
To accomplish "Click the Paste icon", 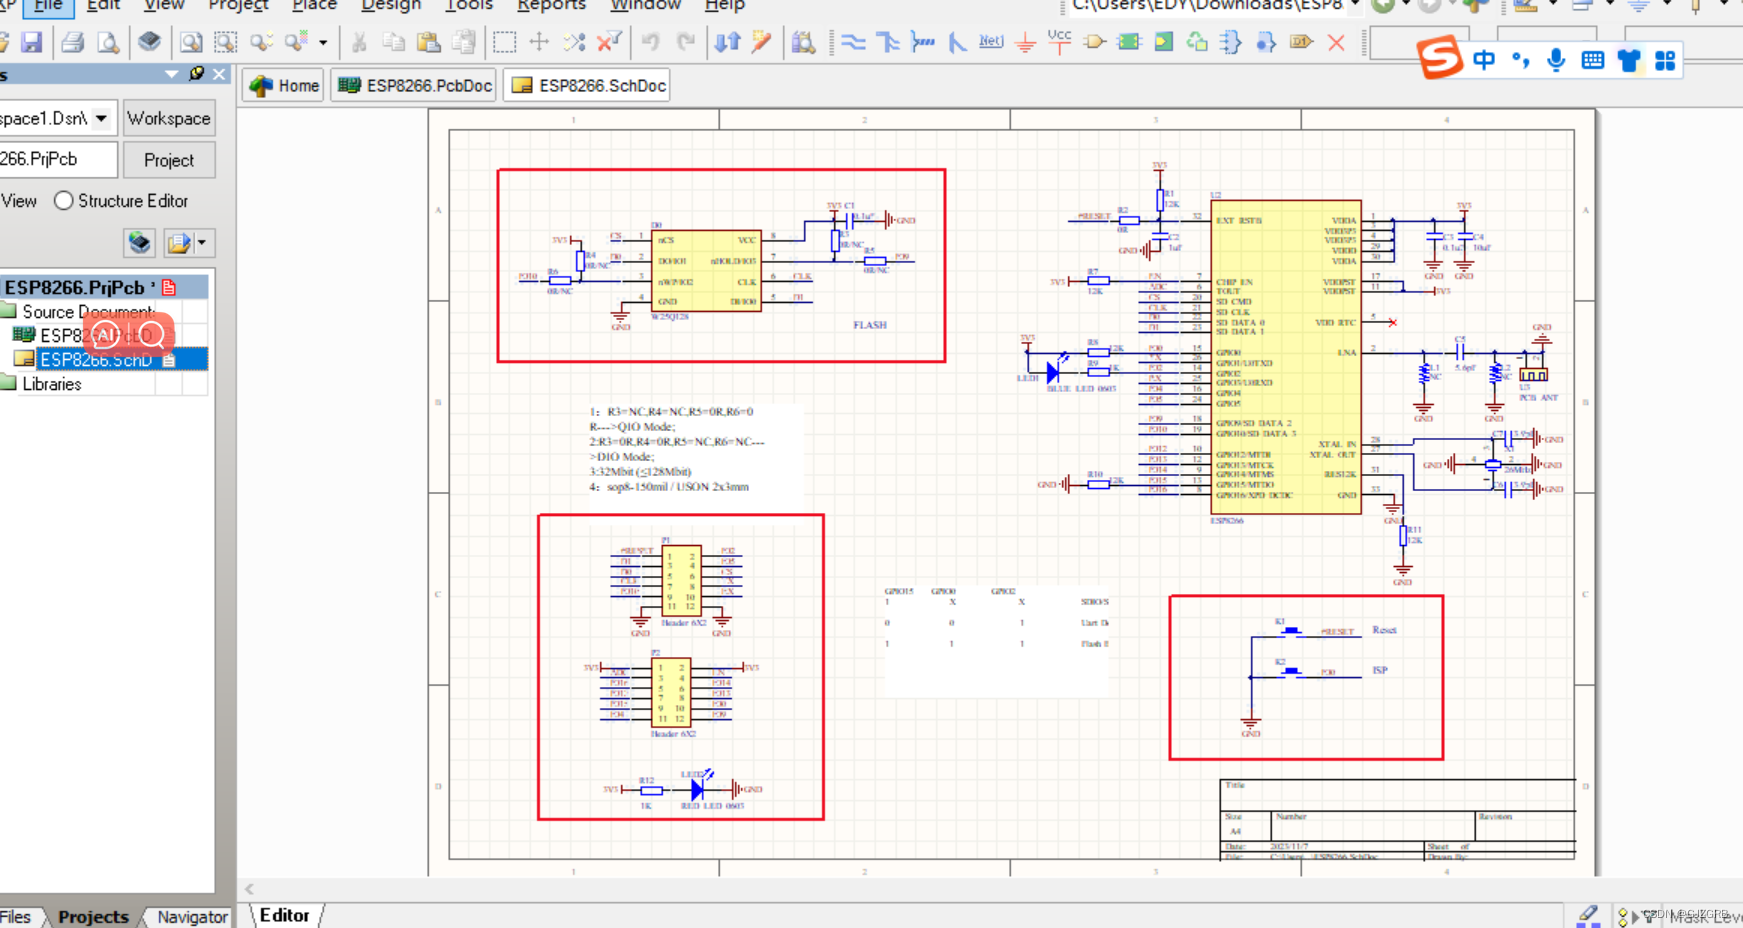I will [x=429, y=42].
